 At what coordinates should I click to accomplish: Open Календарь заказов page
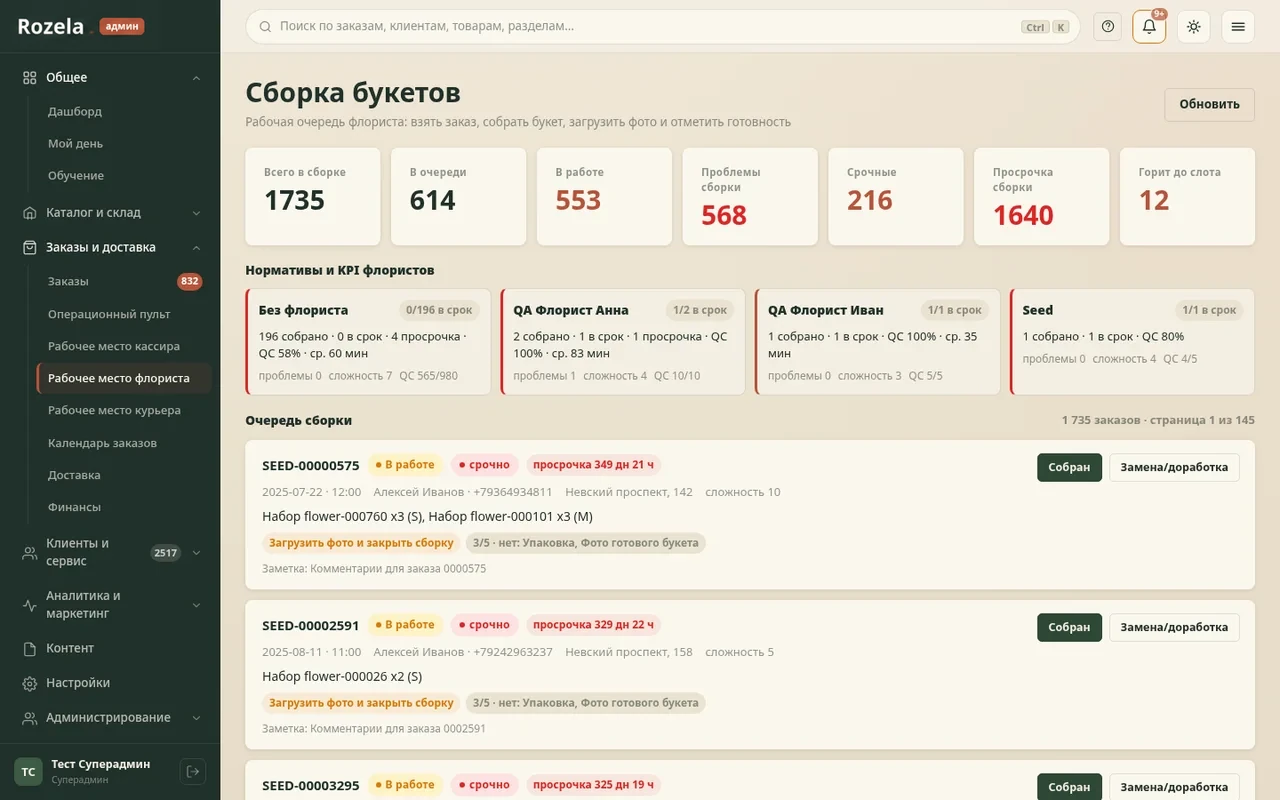coord(124,443)
